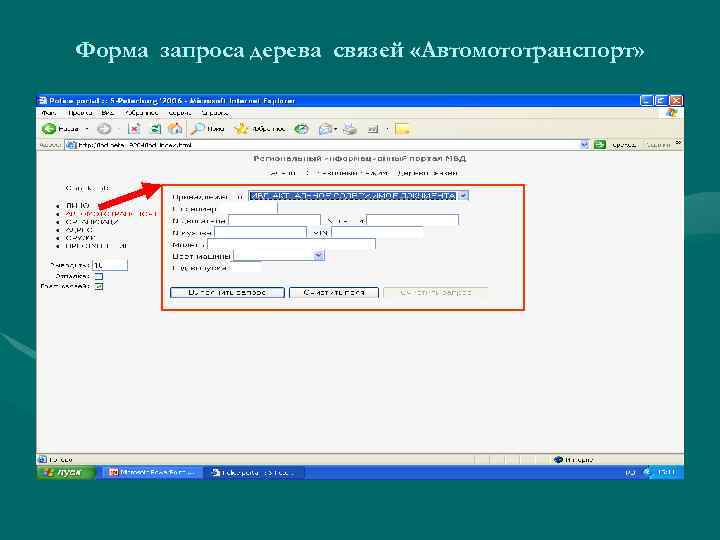Click the Mail envelope icon
720x540 pixels.
(325, 129)
